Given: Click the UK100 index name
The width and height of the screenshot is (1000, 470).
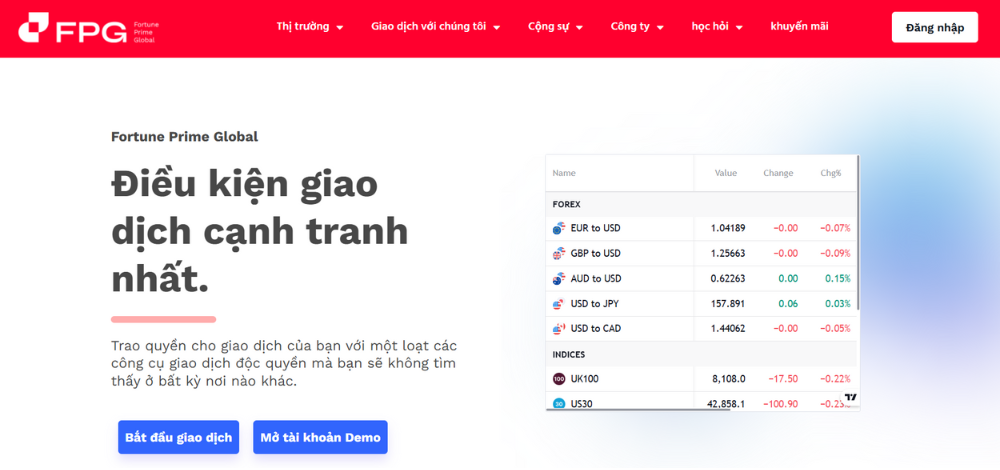Looking at the screenshot, I should click(x=584, y=379).
